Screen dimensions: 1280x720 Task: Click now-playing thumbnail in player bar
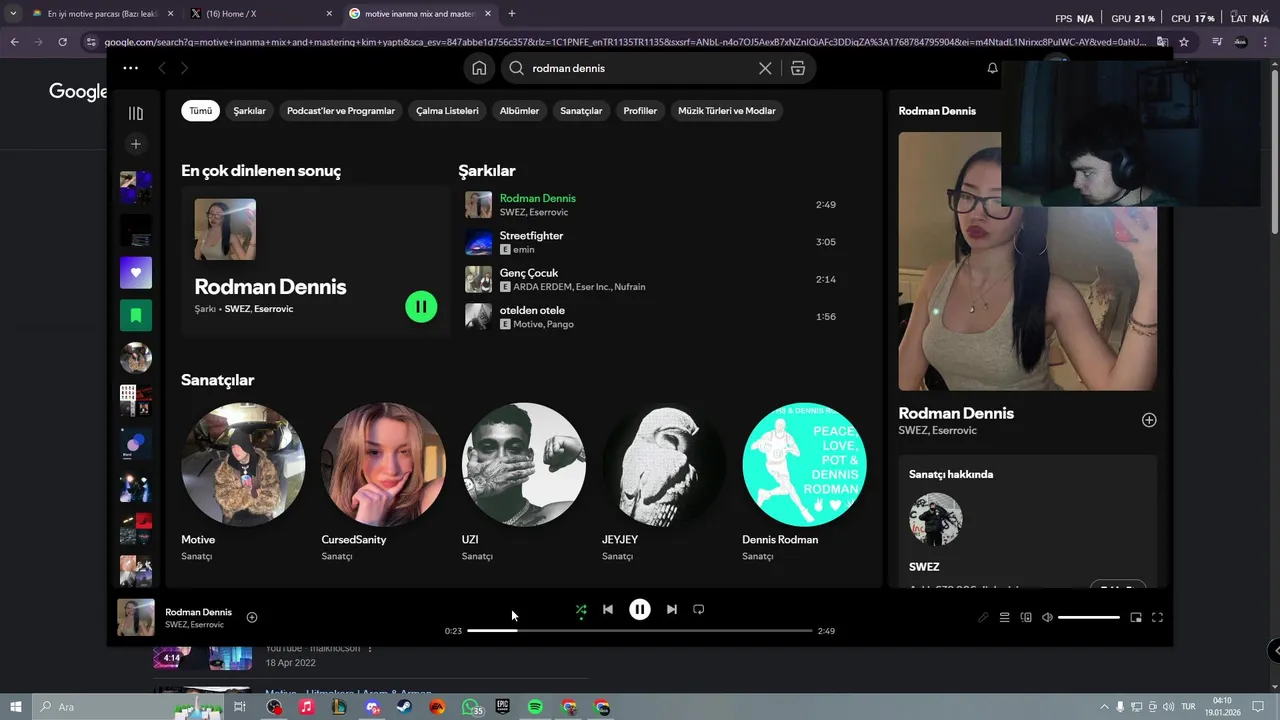click(x=136, y=617)
